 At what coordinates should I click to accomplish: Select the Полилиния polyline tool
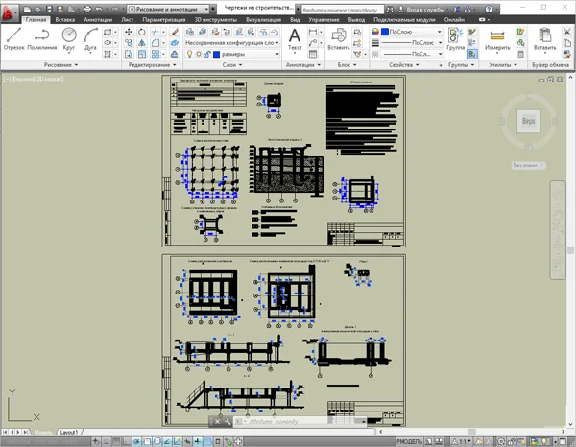coord(42,39)
